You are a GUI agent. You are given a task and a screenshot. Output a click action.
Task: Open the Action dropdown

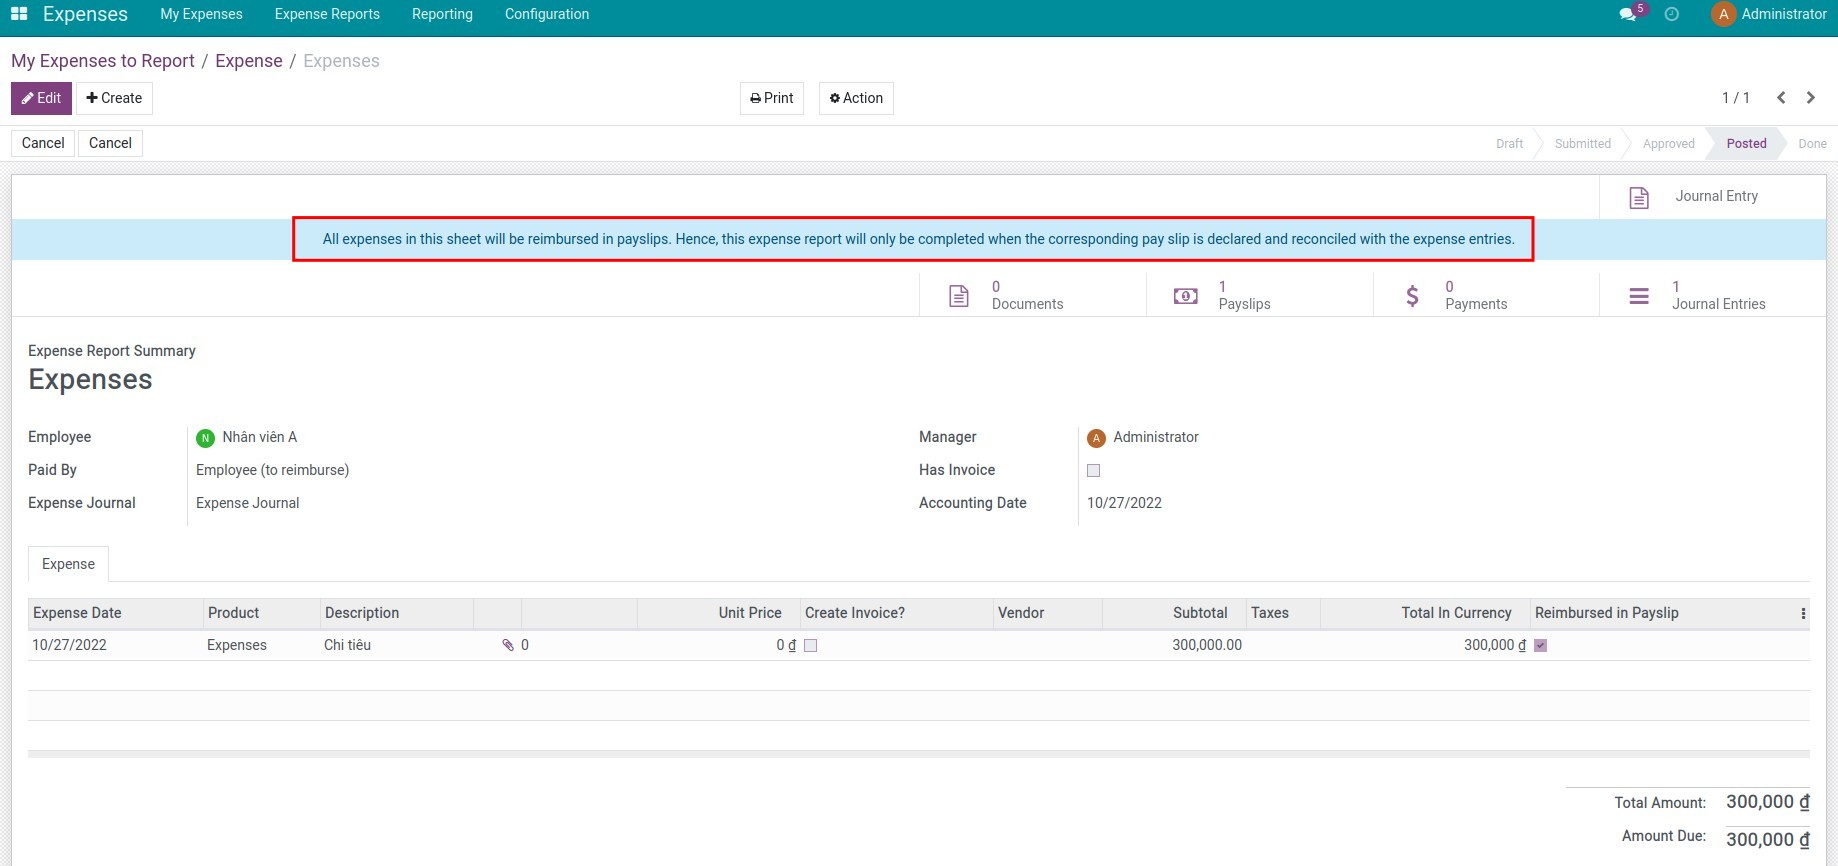pyautogui.click(x=856, y=98)
